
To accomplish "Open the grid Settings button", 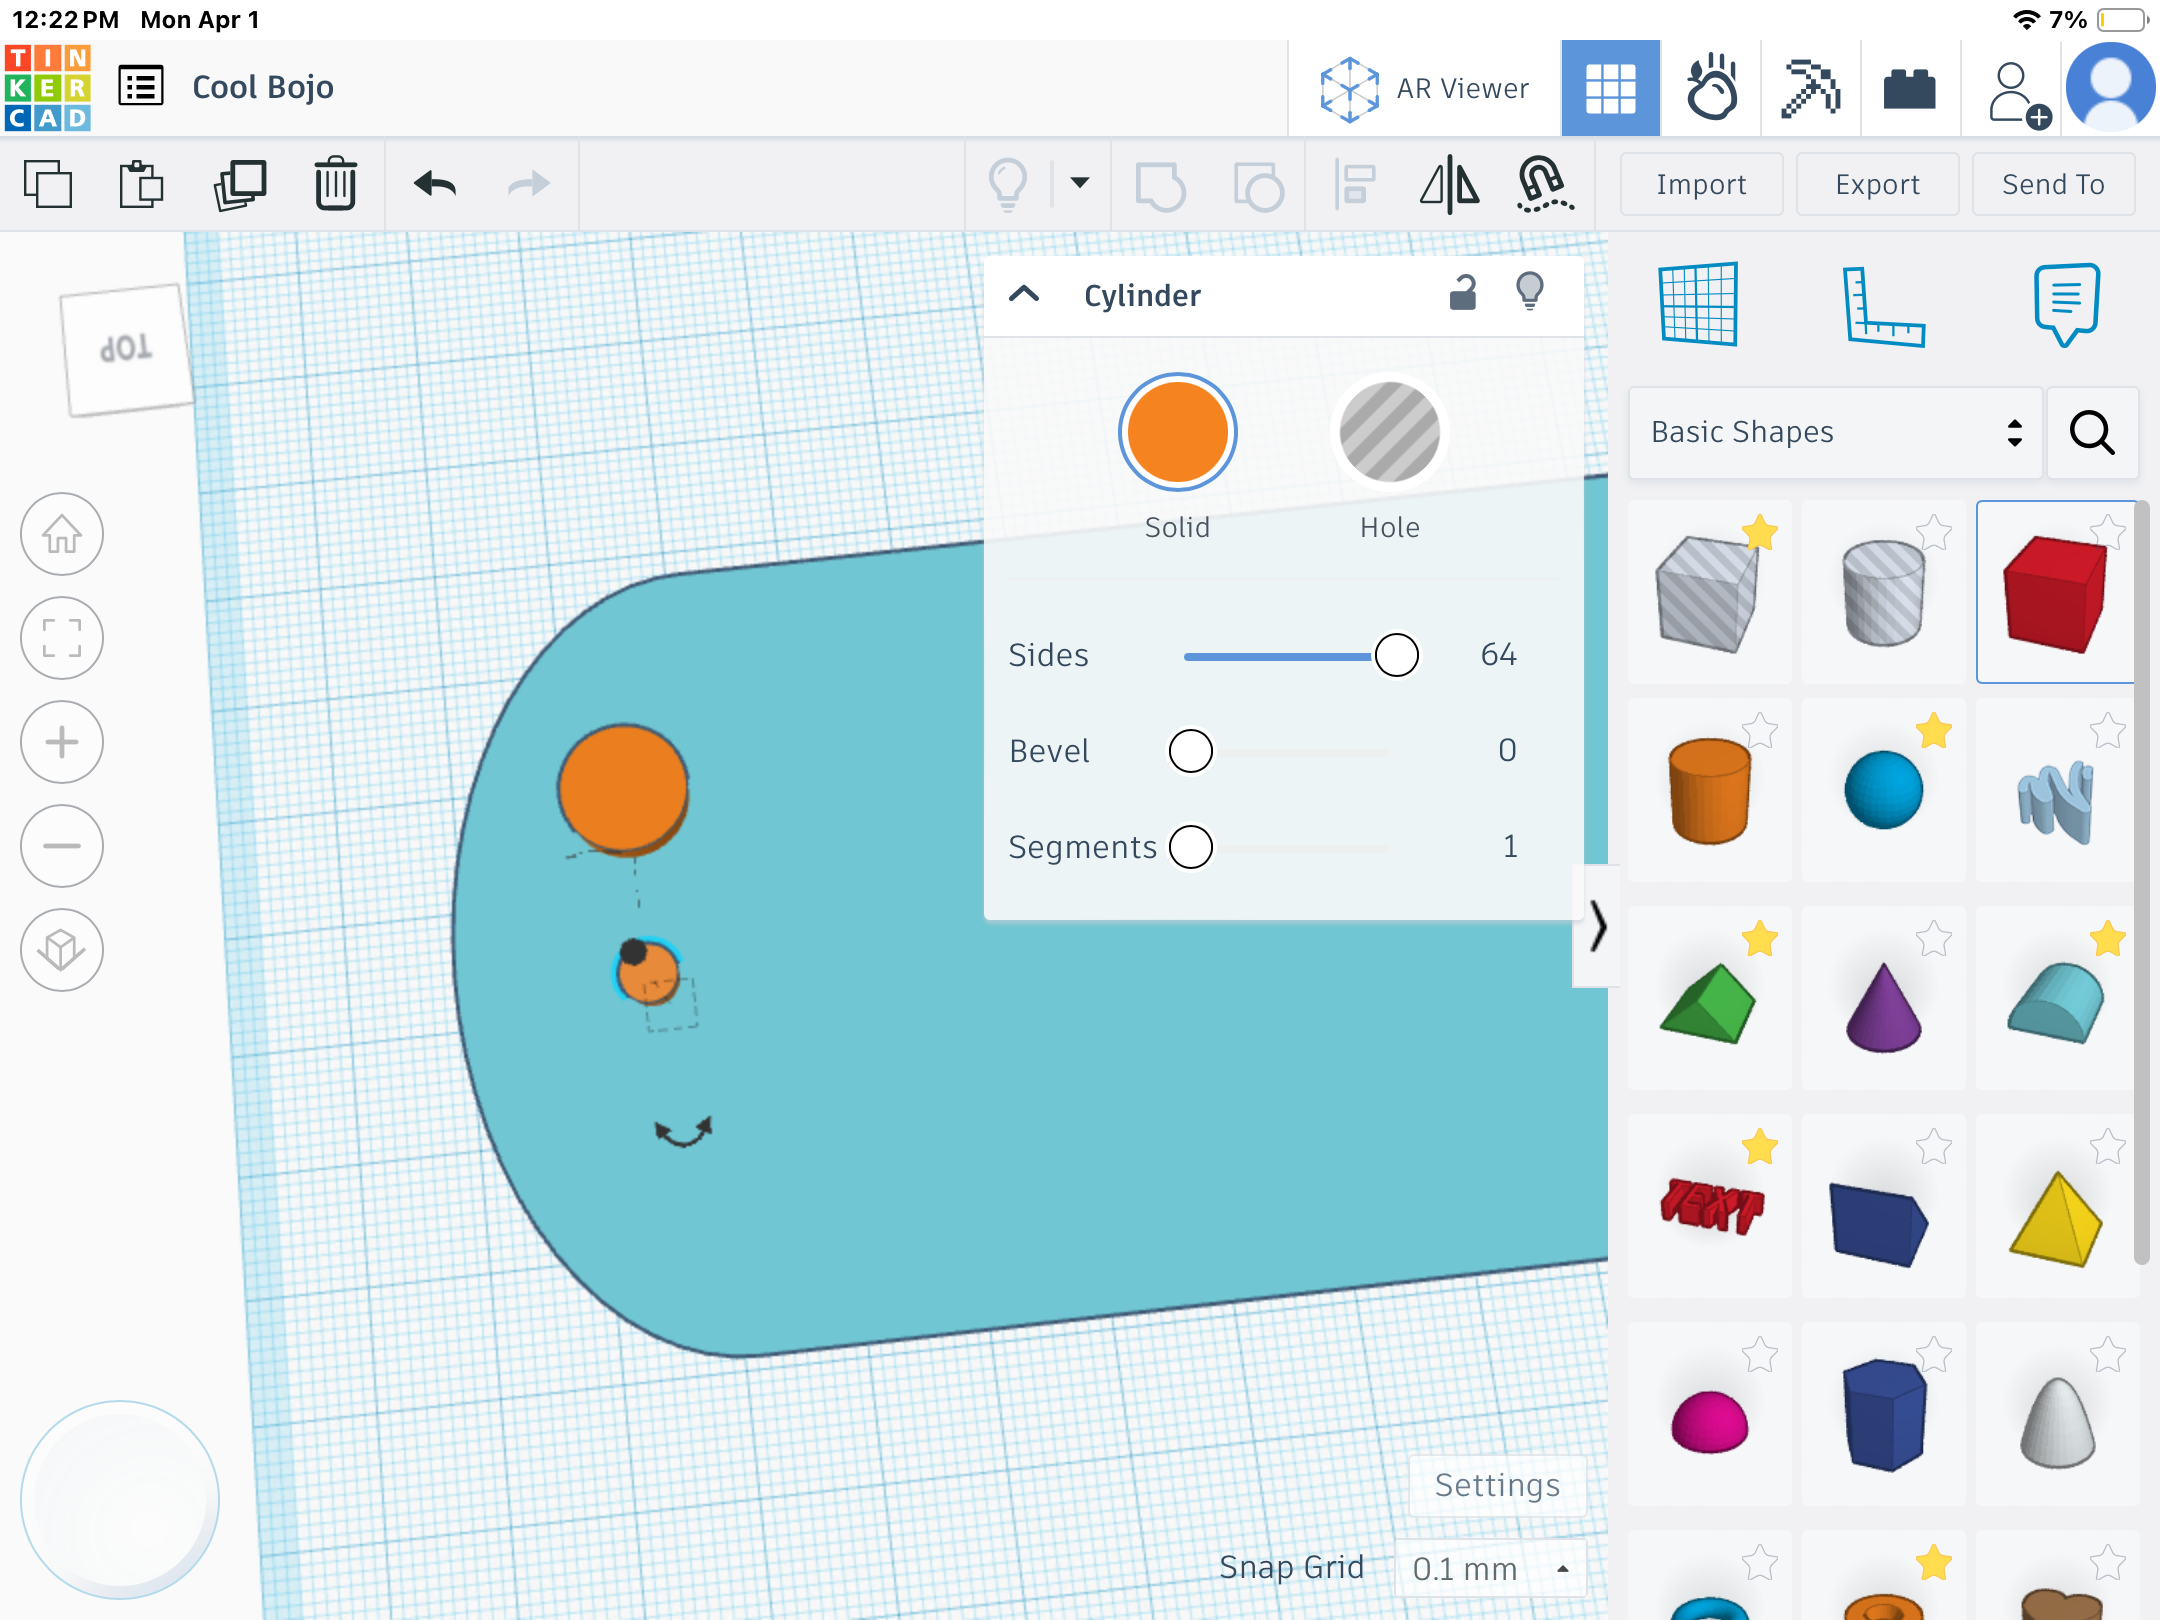I will [x=1497, y=1485].
